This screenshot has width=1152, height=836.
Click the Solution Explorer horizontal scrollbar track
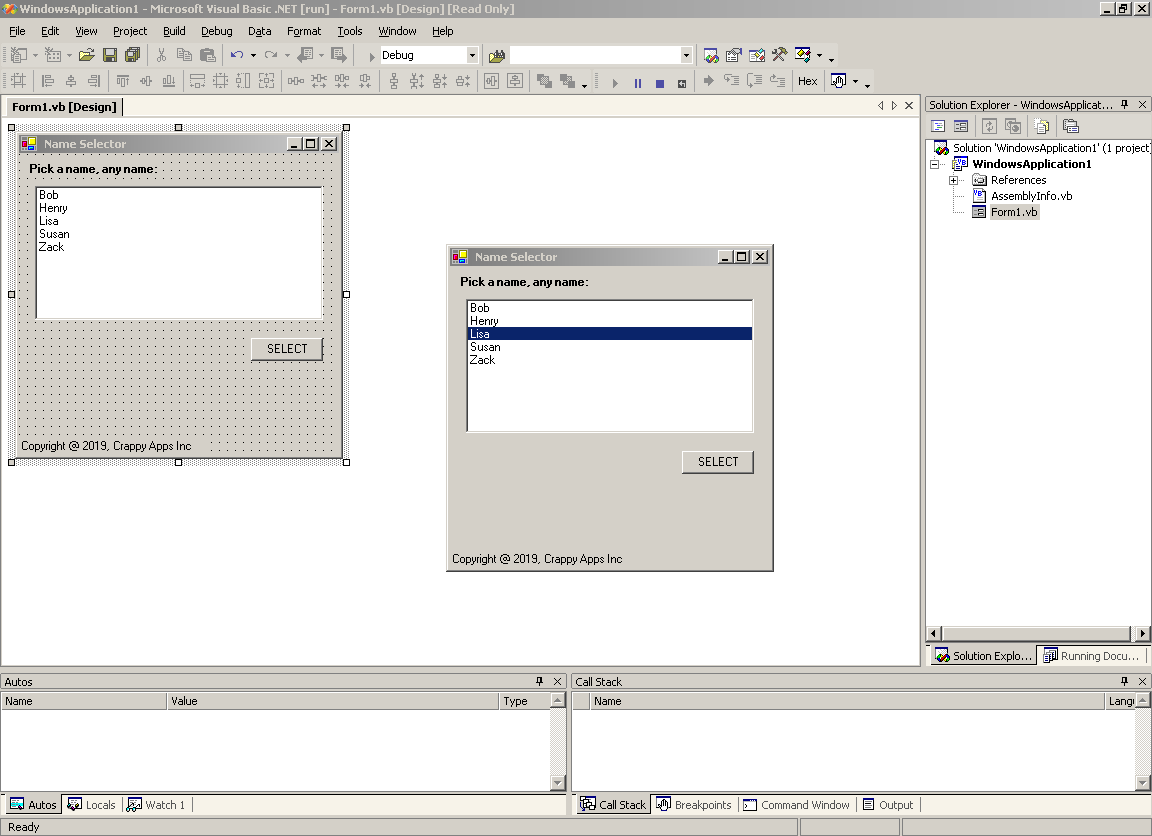pos(1036,633)
